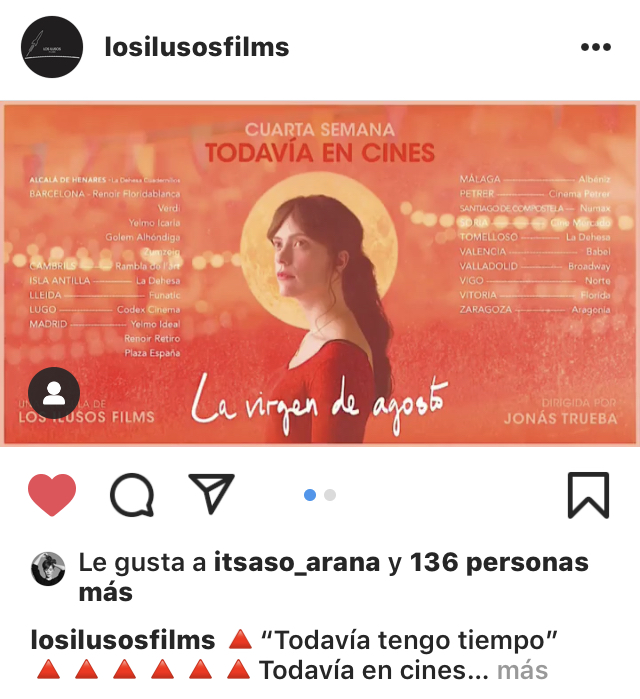Open itsaso_arana profile from likes
Viewport: 640px width, 699px height.
pos(297,562)
